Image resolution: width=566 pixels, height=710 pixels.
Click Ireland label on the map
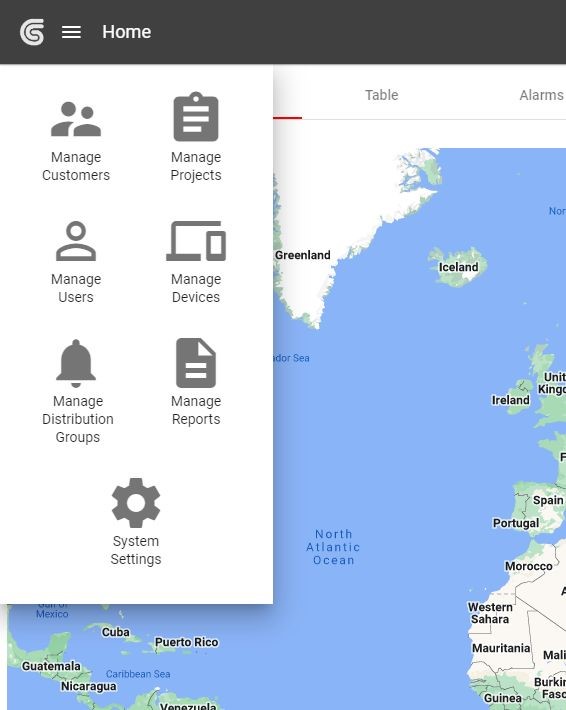point(510,400)
